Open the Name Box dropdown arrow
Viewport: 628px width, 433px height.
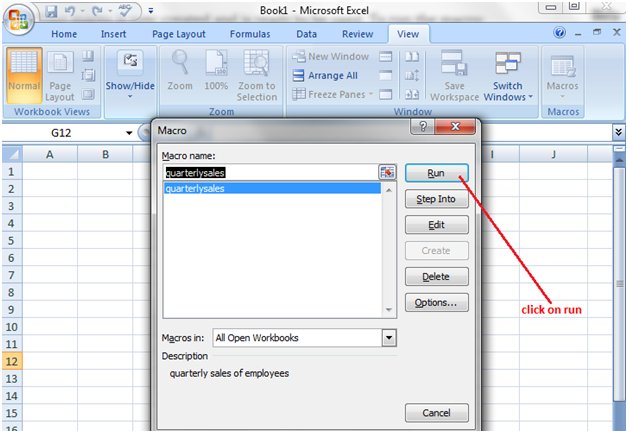pos(129,133)
